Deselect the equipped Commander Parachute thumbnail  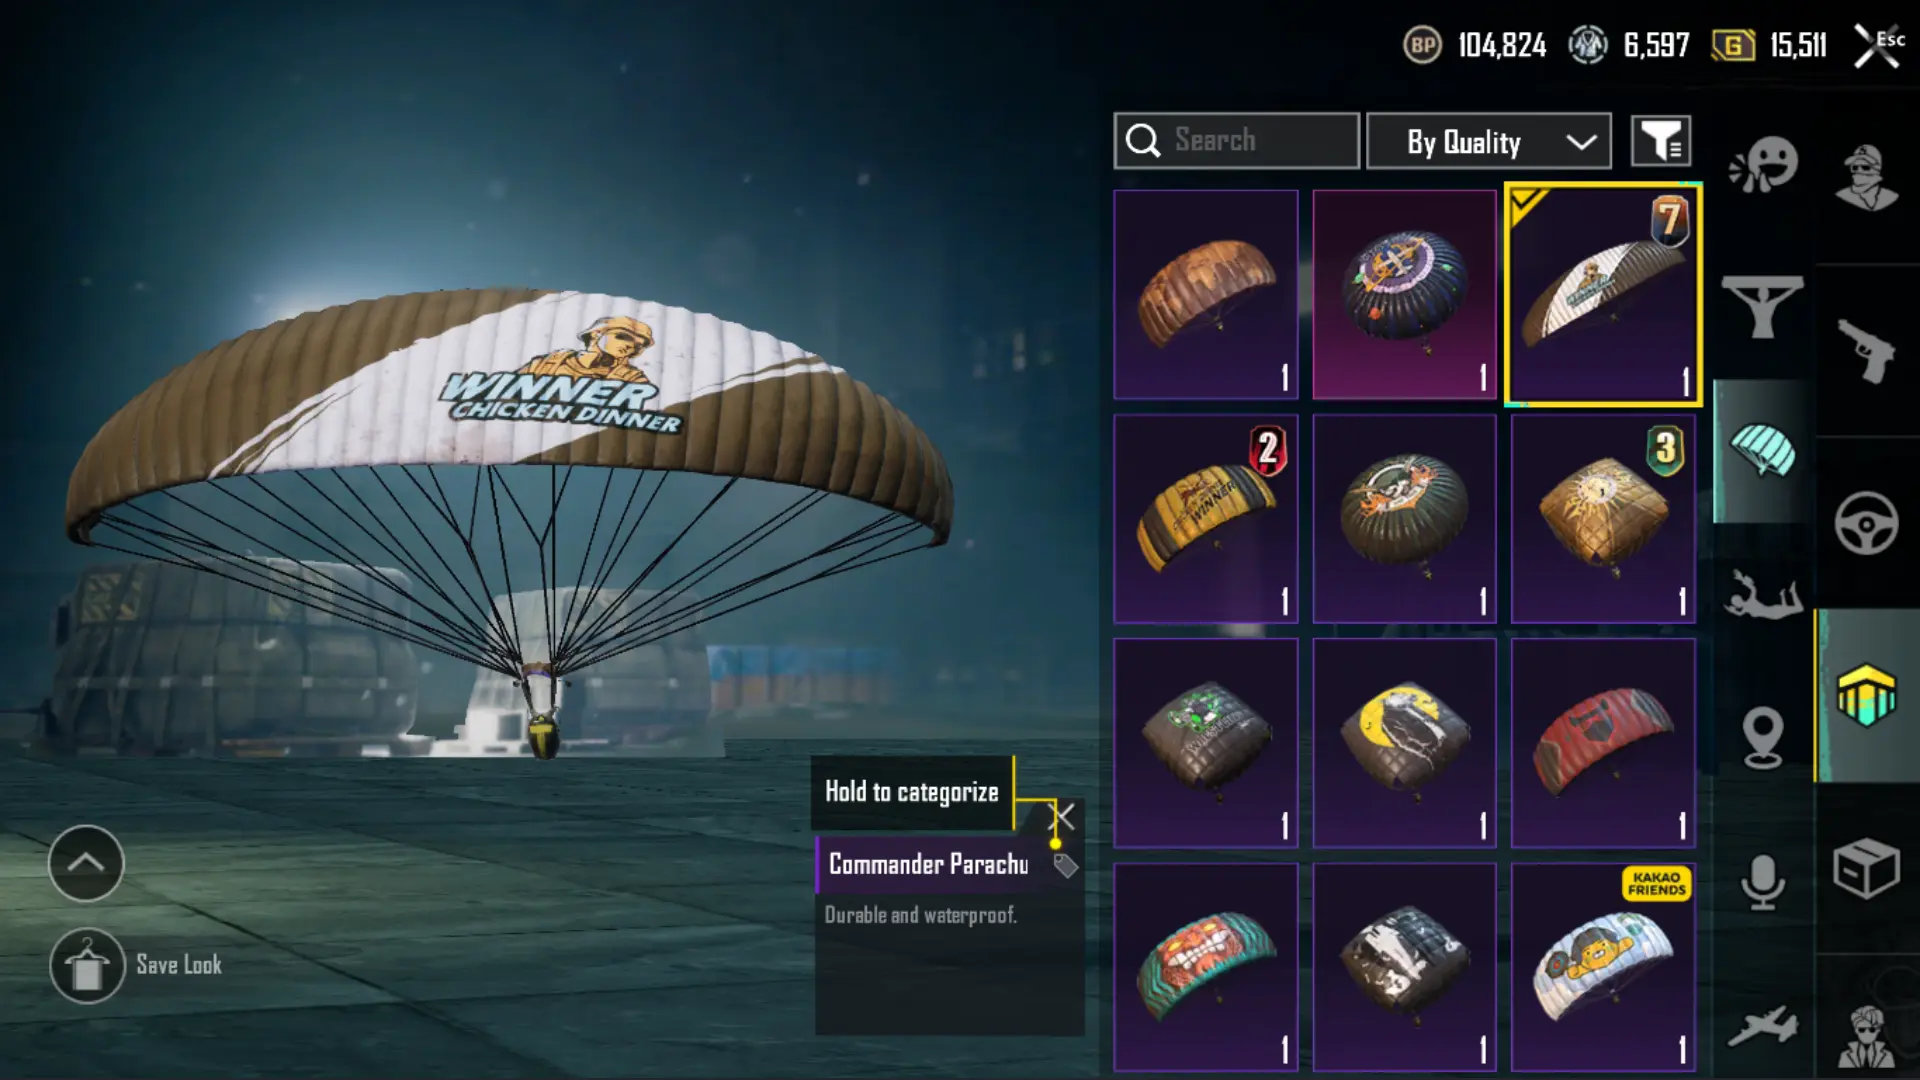point(1603,295)
